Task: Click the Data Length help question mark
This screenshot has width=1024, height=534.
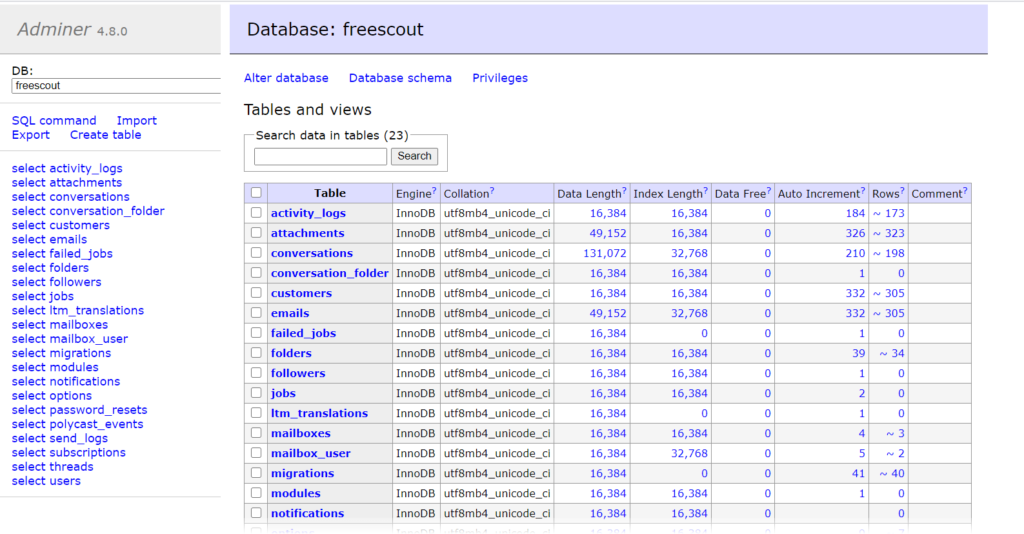Action: click(624, 191)
